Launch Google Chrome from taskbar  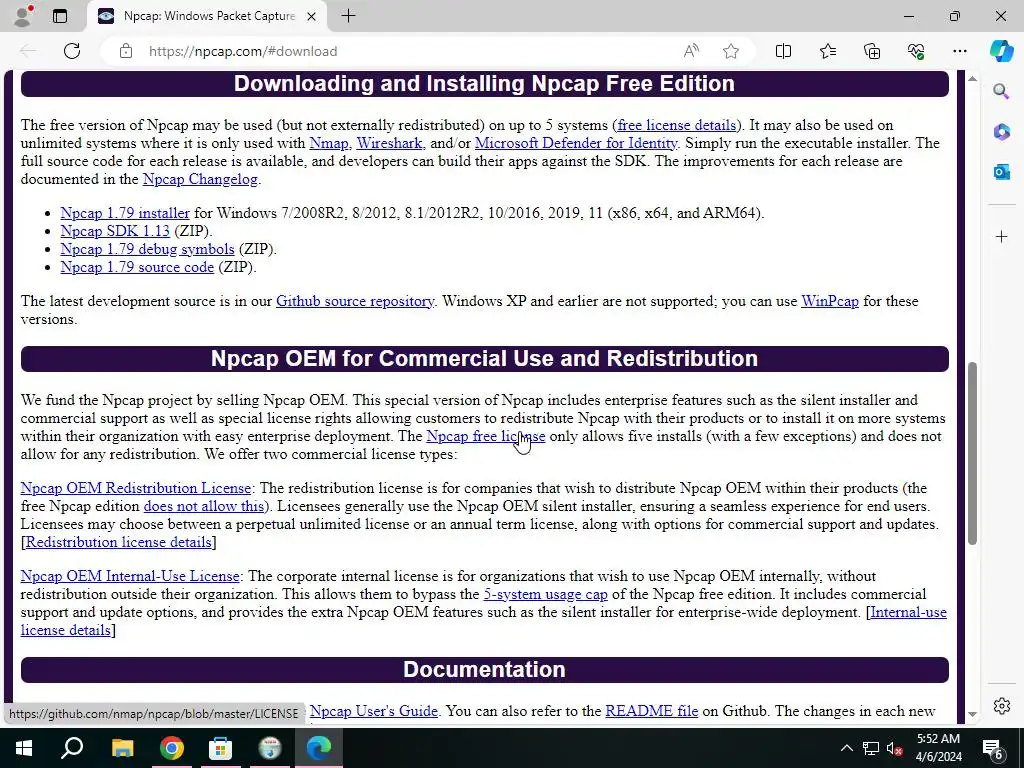(x=172, y=747)
